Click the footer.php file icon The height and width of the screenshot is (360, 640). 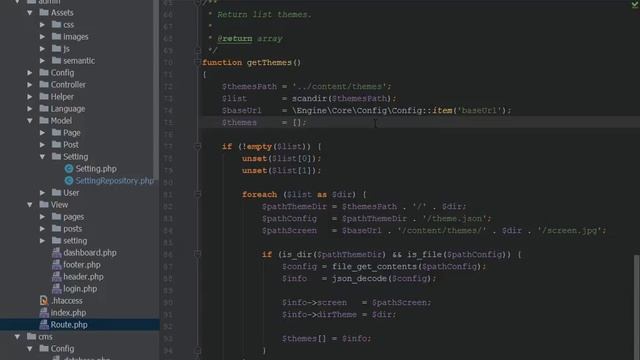(x=57, y=264)
